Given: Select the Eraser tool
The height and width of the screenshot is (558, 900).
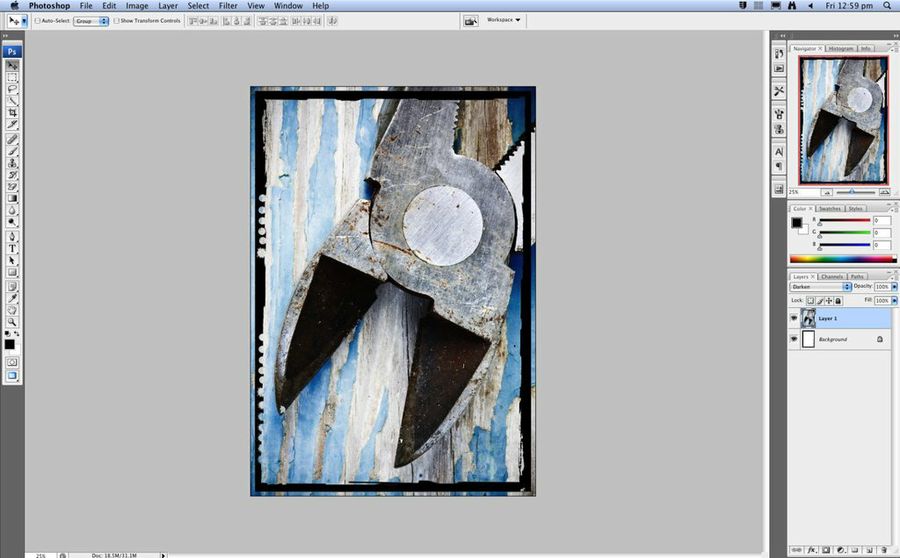Looking at the screenshot, I should 12,187.
